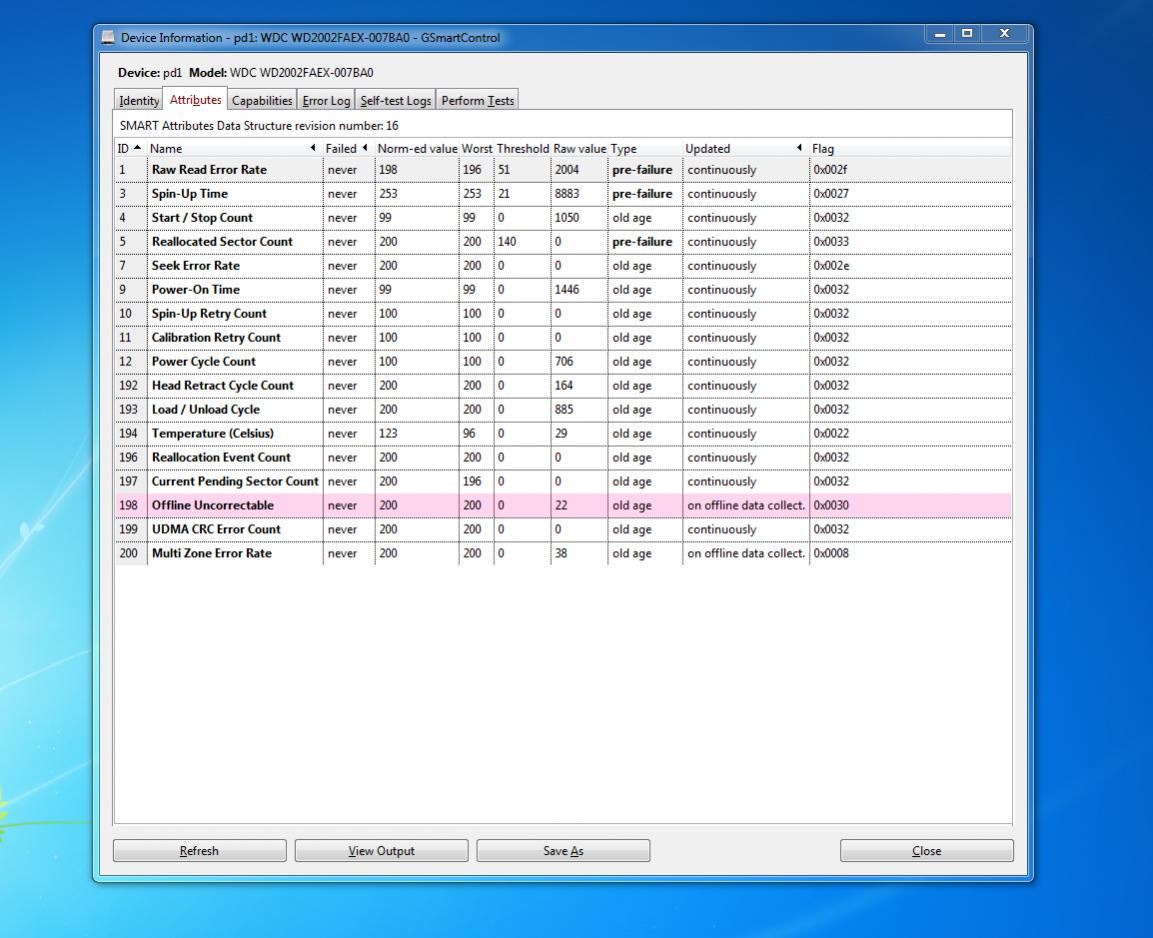Select the Load / Unload Cycle row
1153x938 pixels.
coord(563,409)
